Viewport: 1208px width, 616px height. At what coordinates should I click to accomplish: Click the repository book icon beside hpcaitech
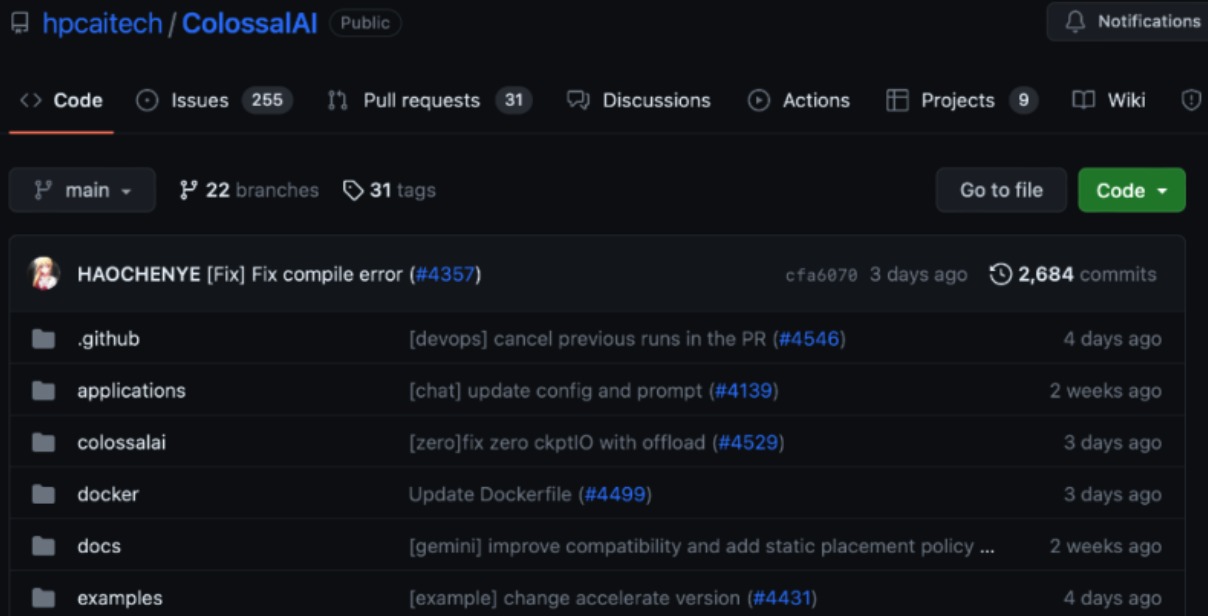click(20, 23)
